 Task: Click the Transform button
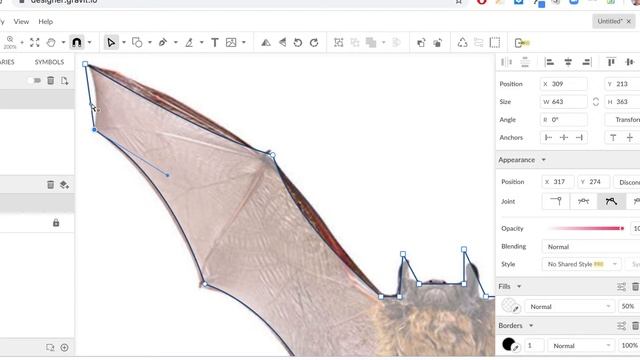point(622,120)
